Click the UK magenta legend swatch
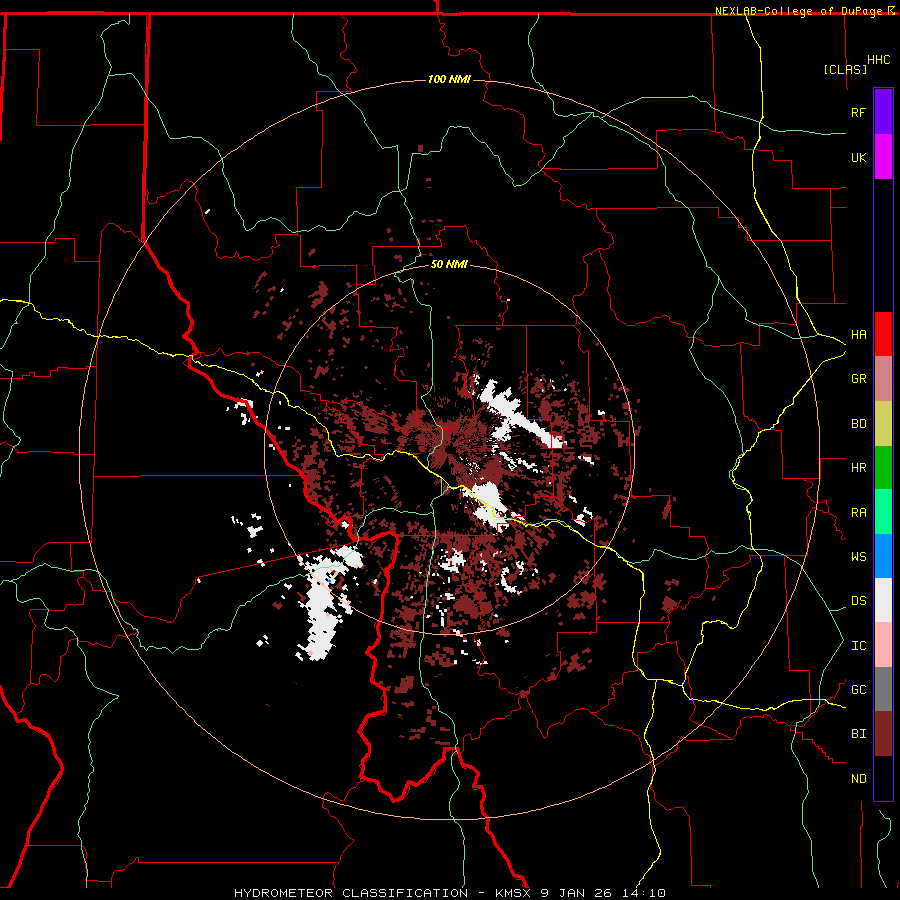Image resolution: width=900 pixels, height=900 pixels. click(x=883, y=157)
